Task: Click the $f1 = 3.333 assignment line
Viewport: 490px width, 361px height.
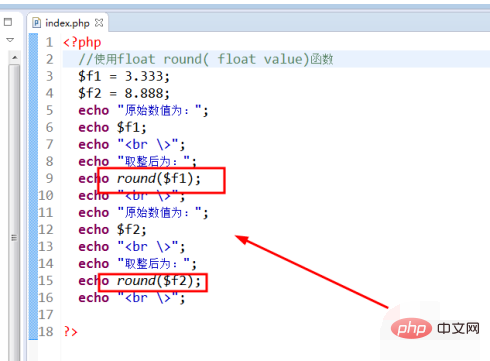Action: (124, 76)
